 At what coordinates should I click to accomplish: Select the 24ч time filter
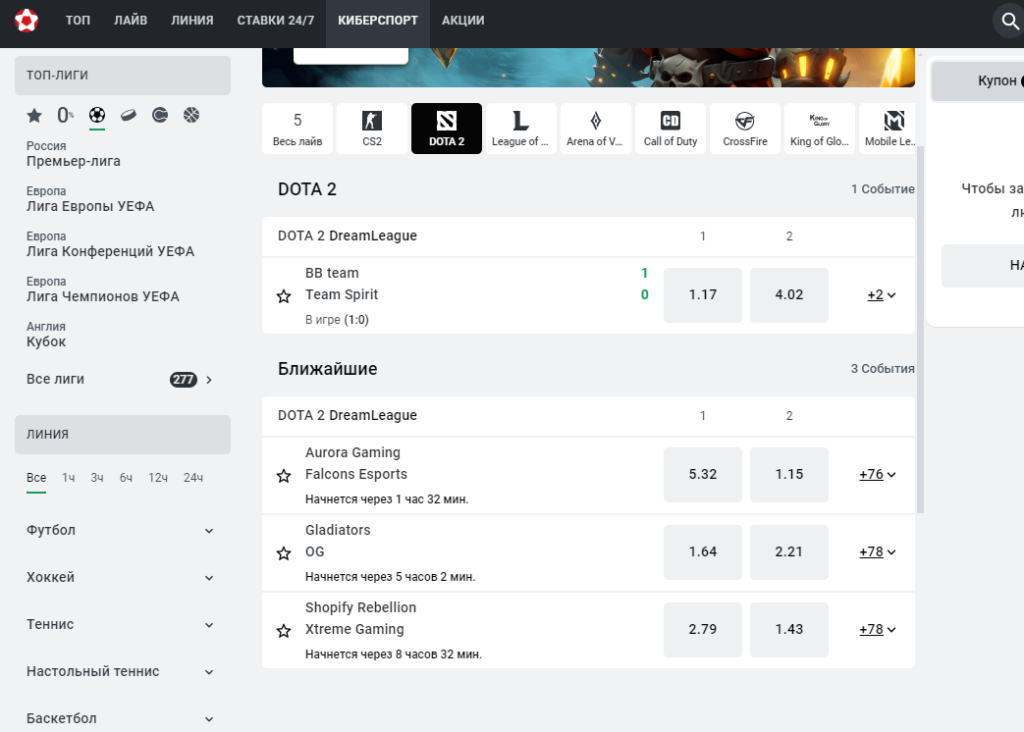tap(193, 478)
